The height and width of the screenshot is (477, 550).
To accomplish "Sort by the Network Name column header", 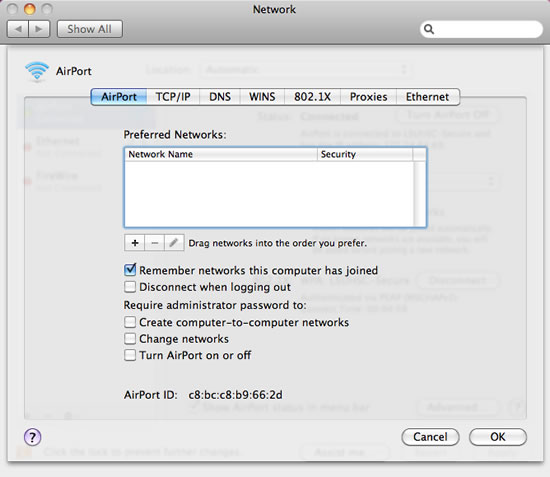I will [221, 154].
